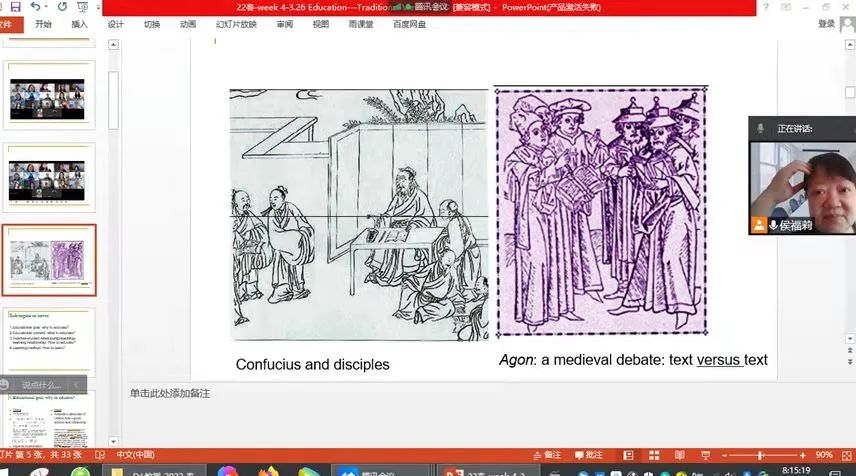Switch to Slide Sorter view icon

pyautogui.click(x=653, y=454)
